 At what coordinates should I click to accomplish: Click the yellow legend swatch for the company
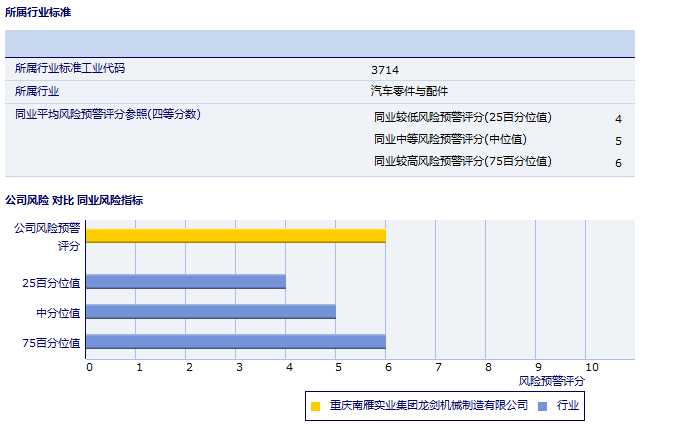316,406
